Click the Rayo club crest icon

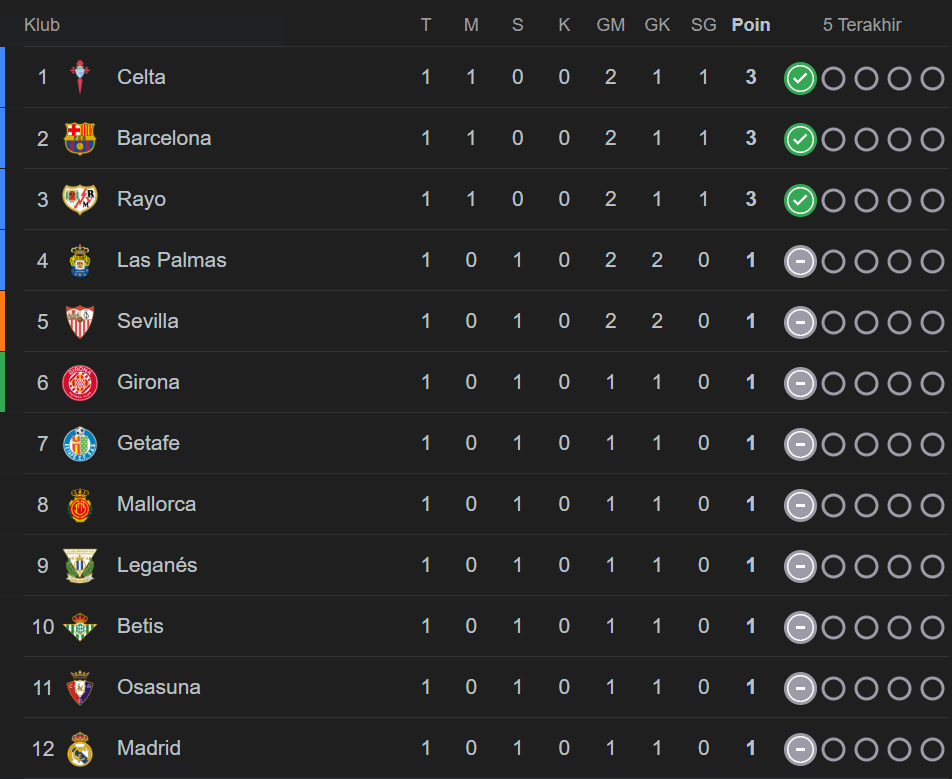(80, 199)
